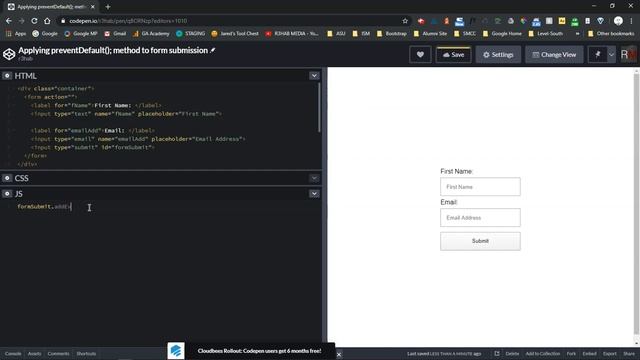Open the user avatar menu
Viewport: 640px width, 360px height.
click(628, 55)
